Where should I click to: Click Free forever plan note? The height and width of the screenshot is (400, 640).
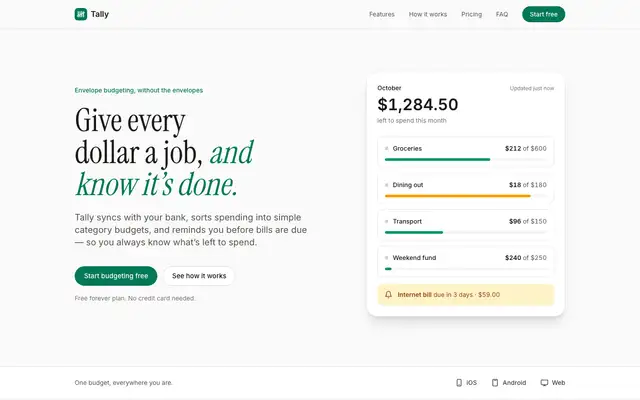pyautogui.click(x=135, y=298)
